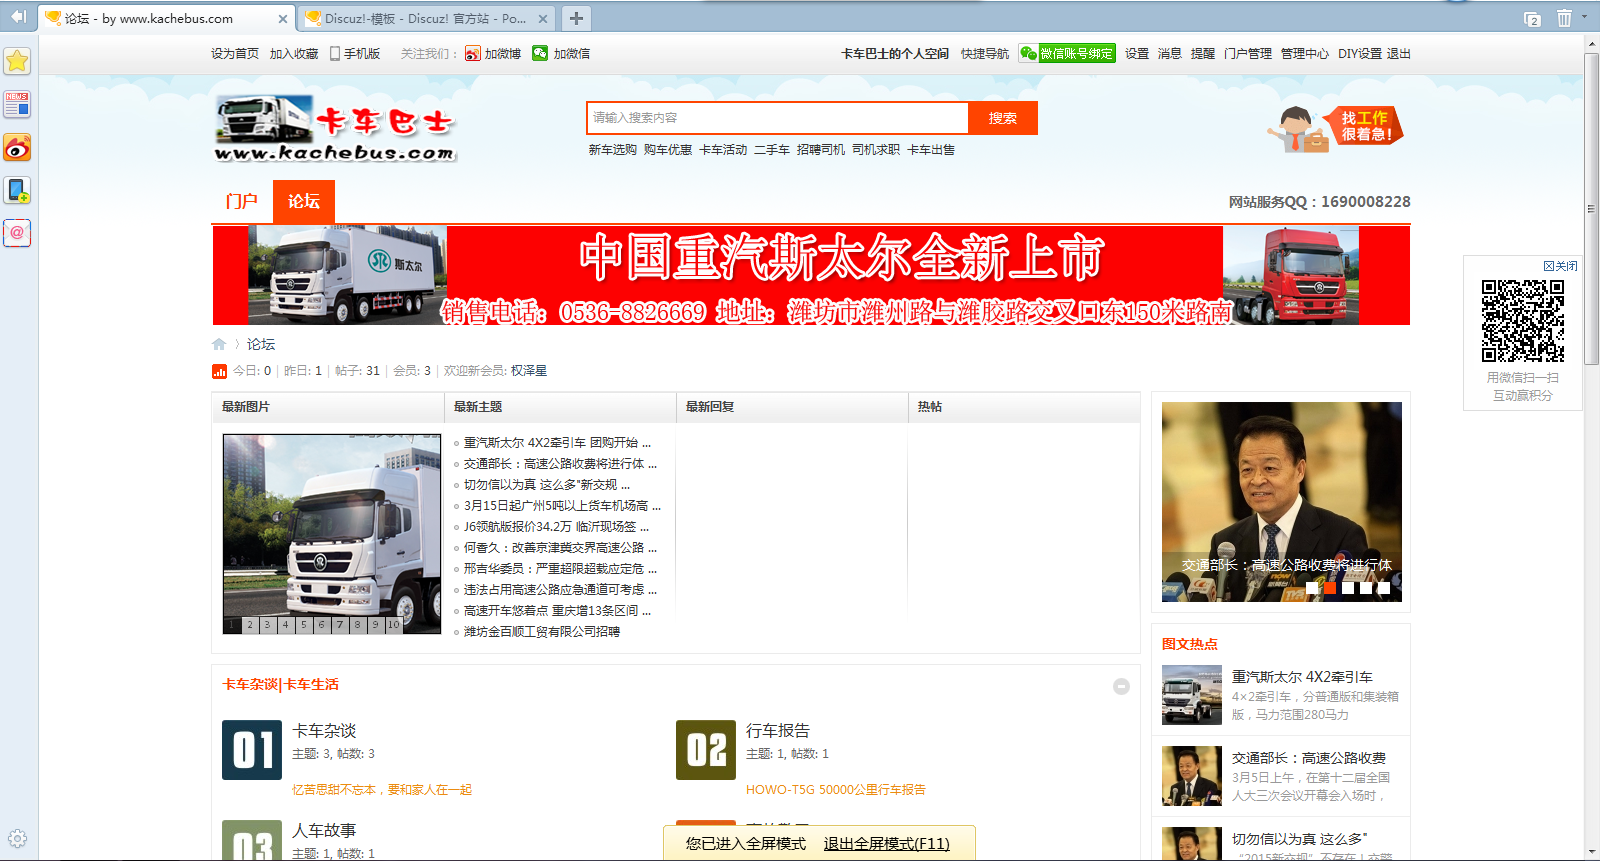Click the 退出 logout link

pos(1399,54)
